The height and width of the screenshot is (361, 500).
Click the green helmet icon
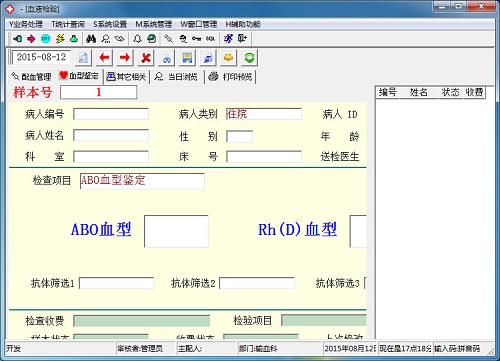click(x=152, y=39)
